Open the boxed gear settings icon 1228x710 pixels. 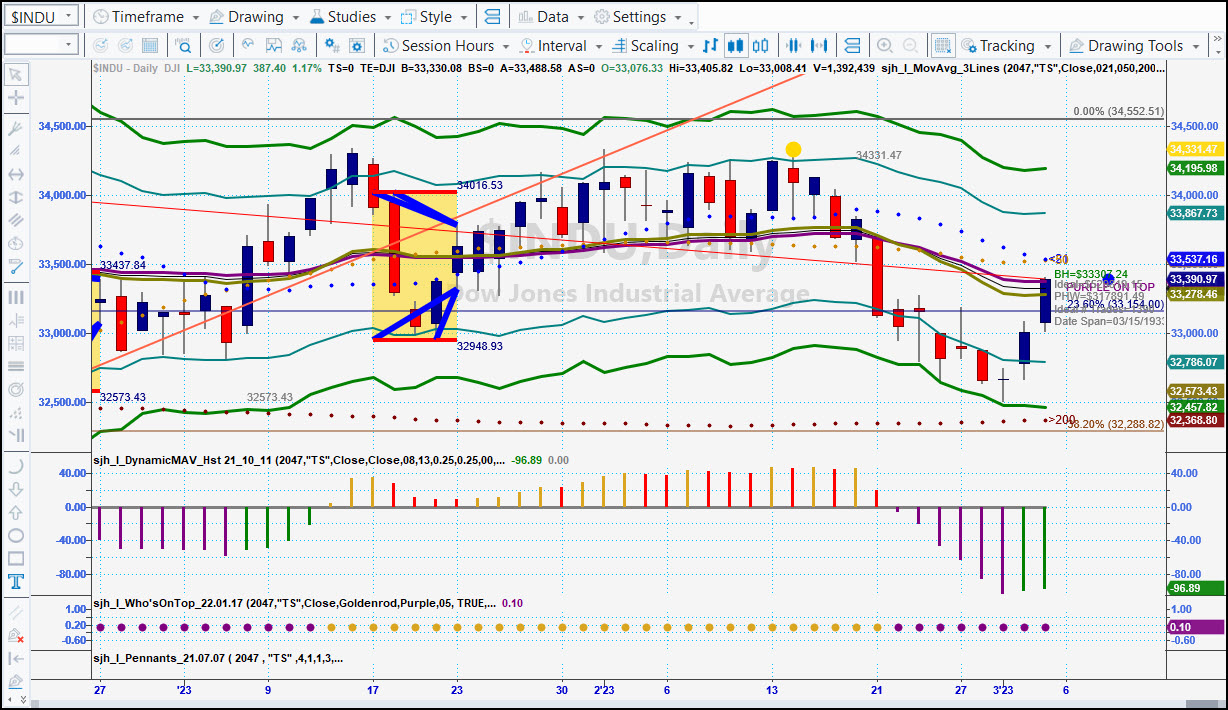(359, 45)
